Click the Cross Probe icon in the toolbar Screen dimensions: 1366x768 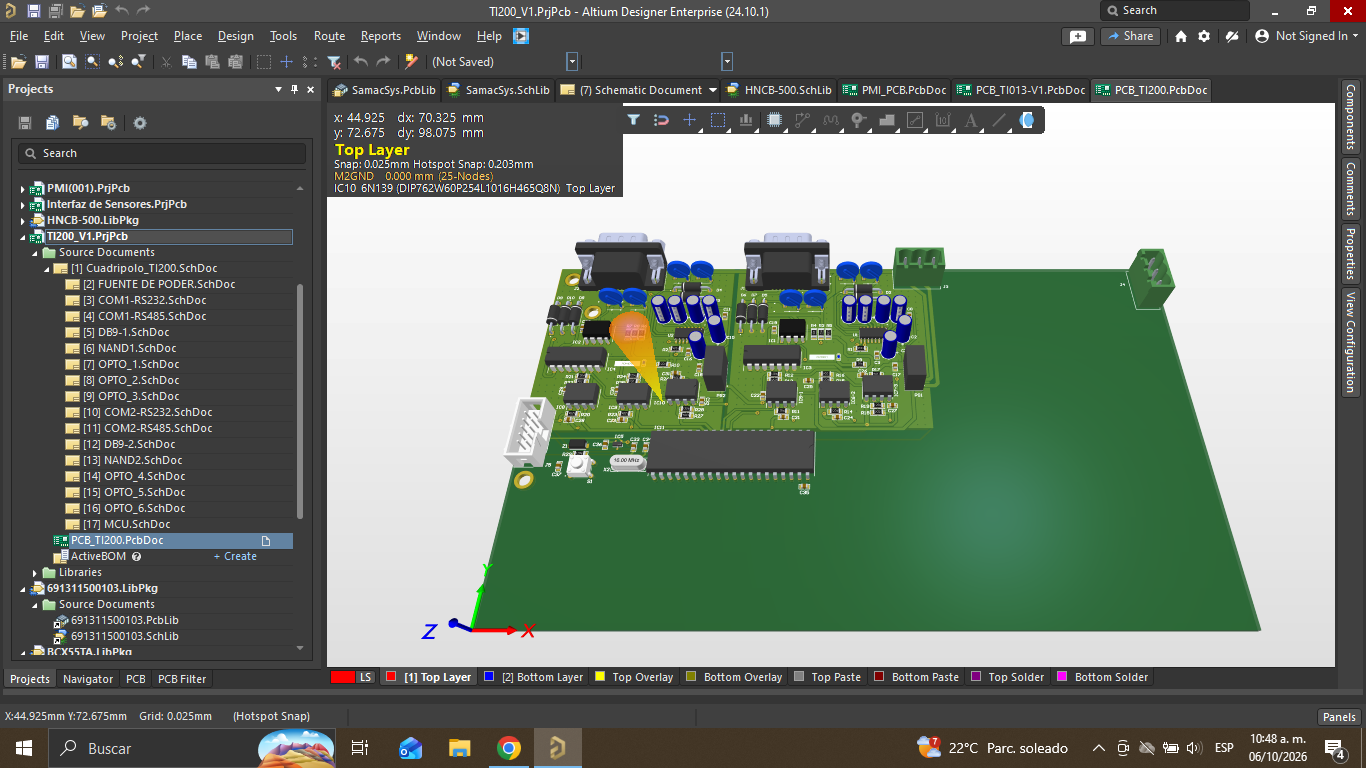pyautogui.click(x=410, y=62)
